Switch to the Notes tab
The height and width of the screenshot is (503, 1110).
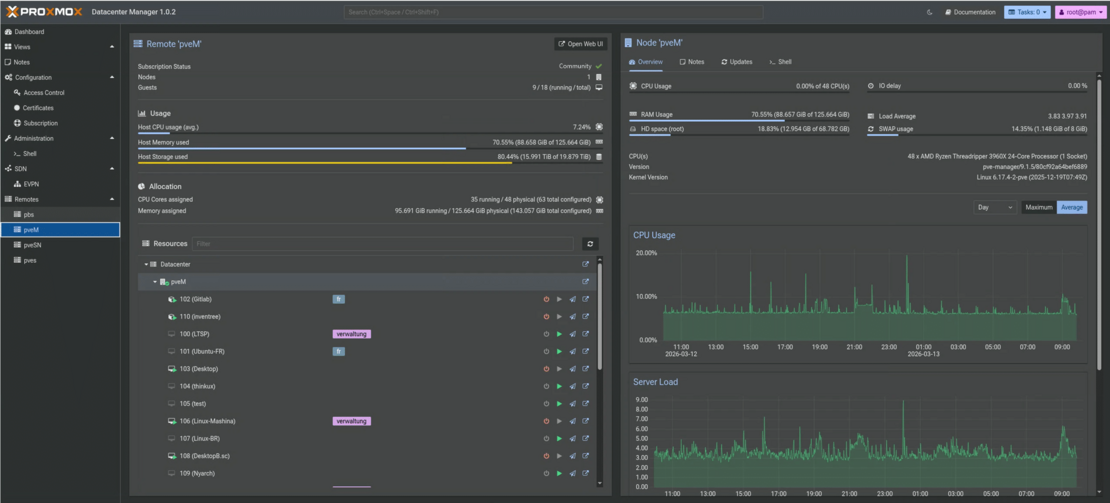pos(692,62)
